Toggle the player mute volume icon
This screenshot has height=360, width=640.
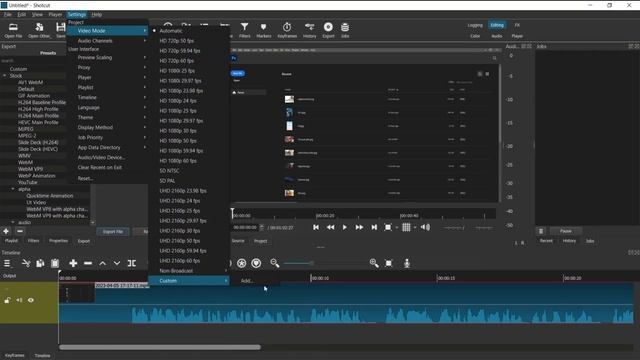point(425,227)
